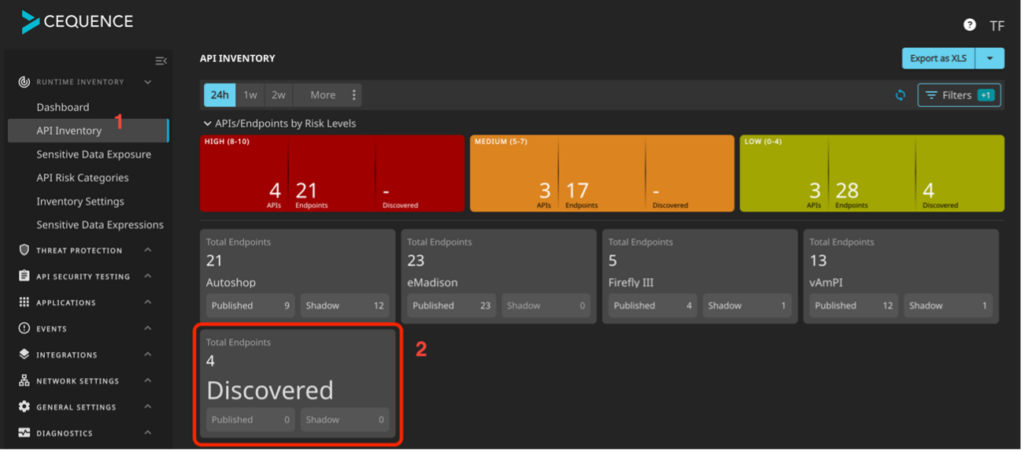Screen dimensions: 1024x452
Task: Click the Diagnostics pulse icon
Action: coord(24,433)
